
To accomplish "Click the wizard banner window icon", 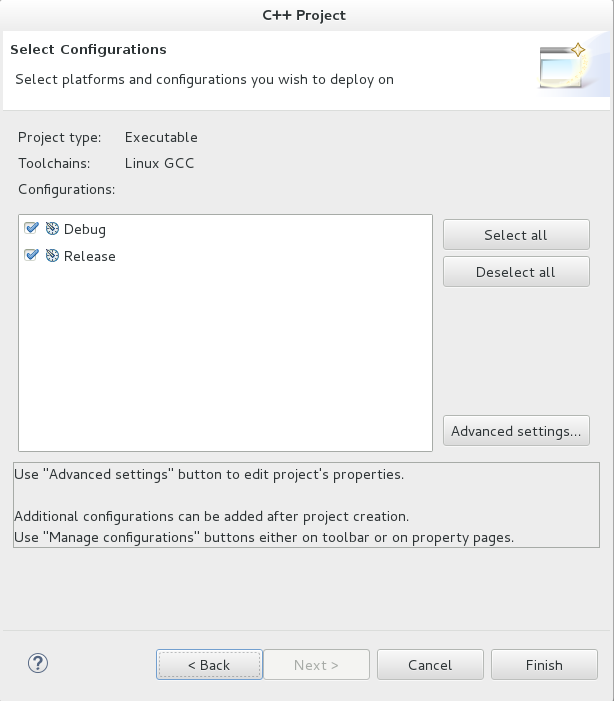I will coord(563,65).
